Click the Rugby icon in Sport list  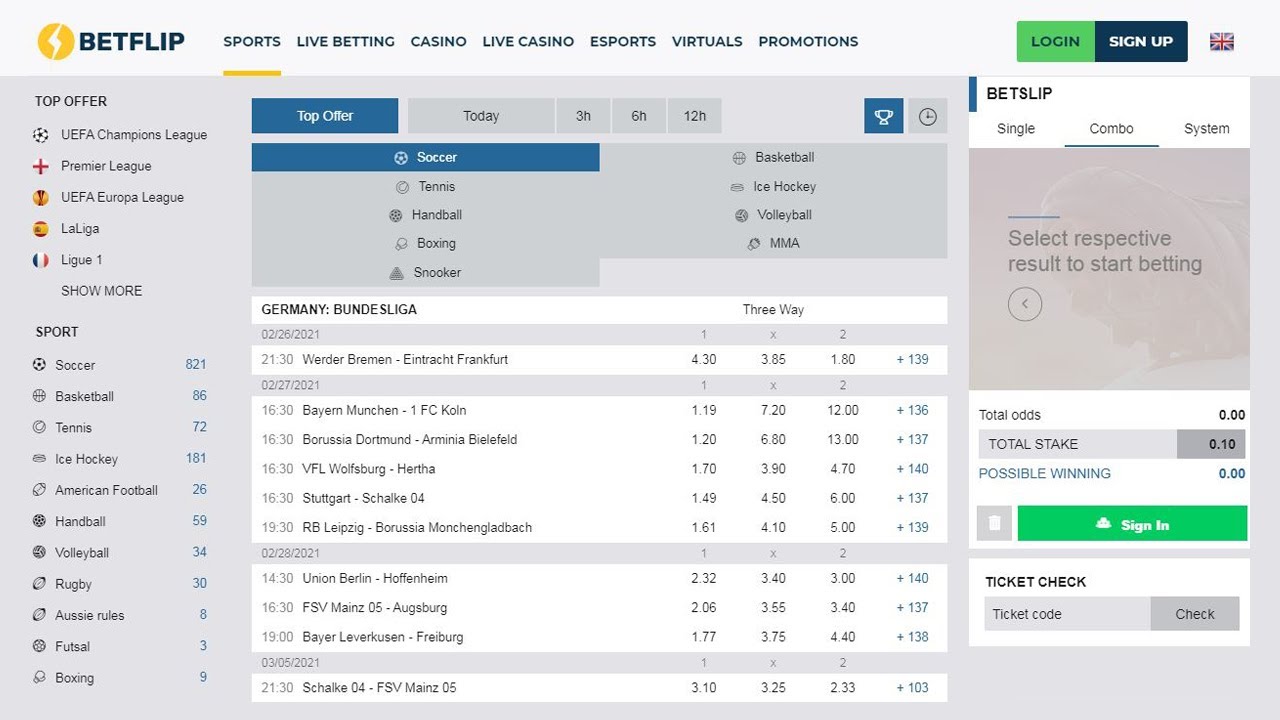click(x=40, y=584)
